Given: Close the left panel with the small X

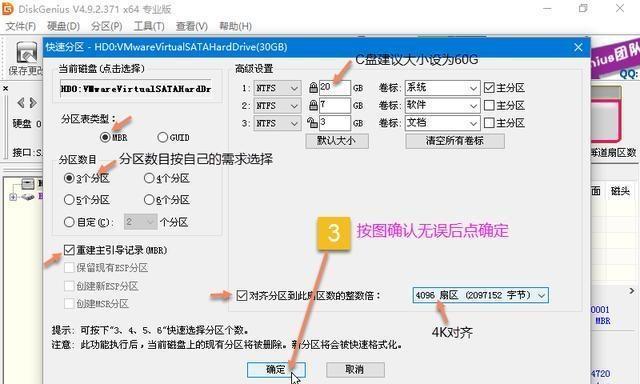Looking at the screenshot, I should 5,88.
